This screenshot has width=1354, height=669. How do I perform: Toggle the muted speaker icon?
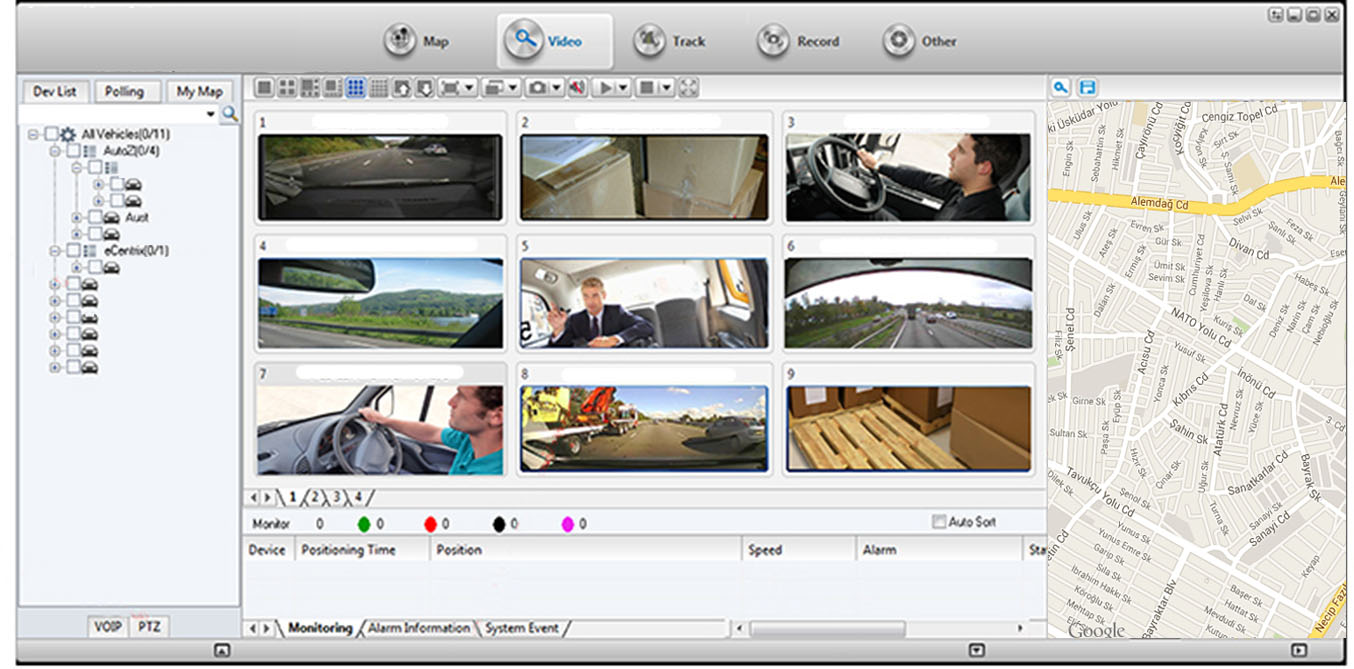577,88
